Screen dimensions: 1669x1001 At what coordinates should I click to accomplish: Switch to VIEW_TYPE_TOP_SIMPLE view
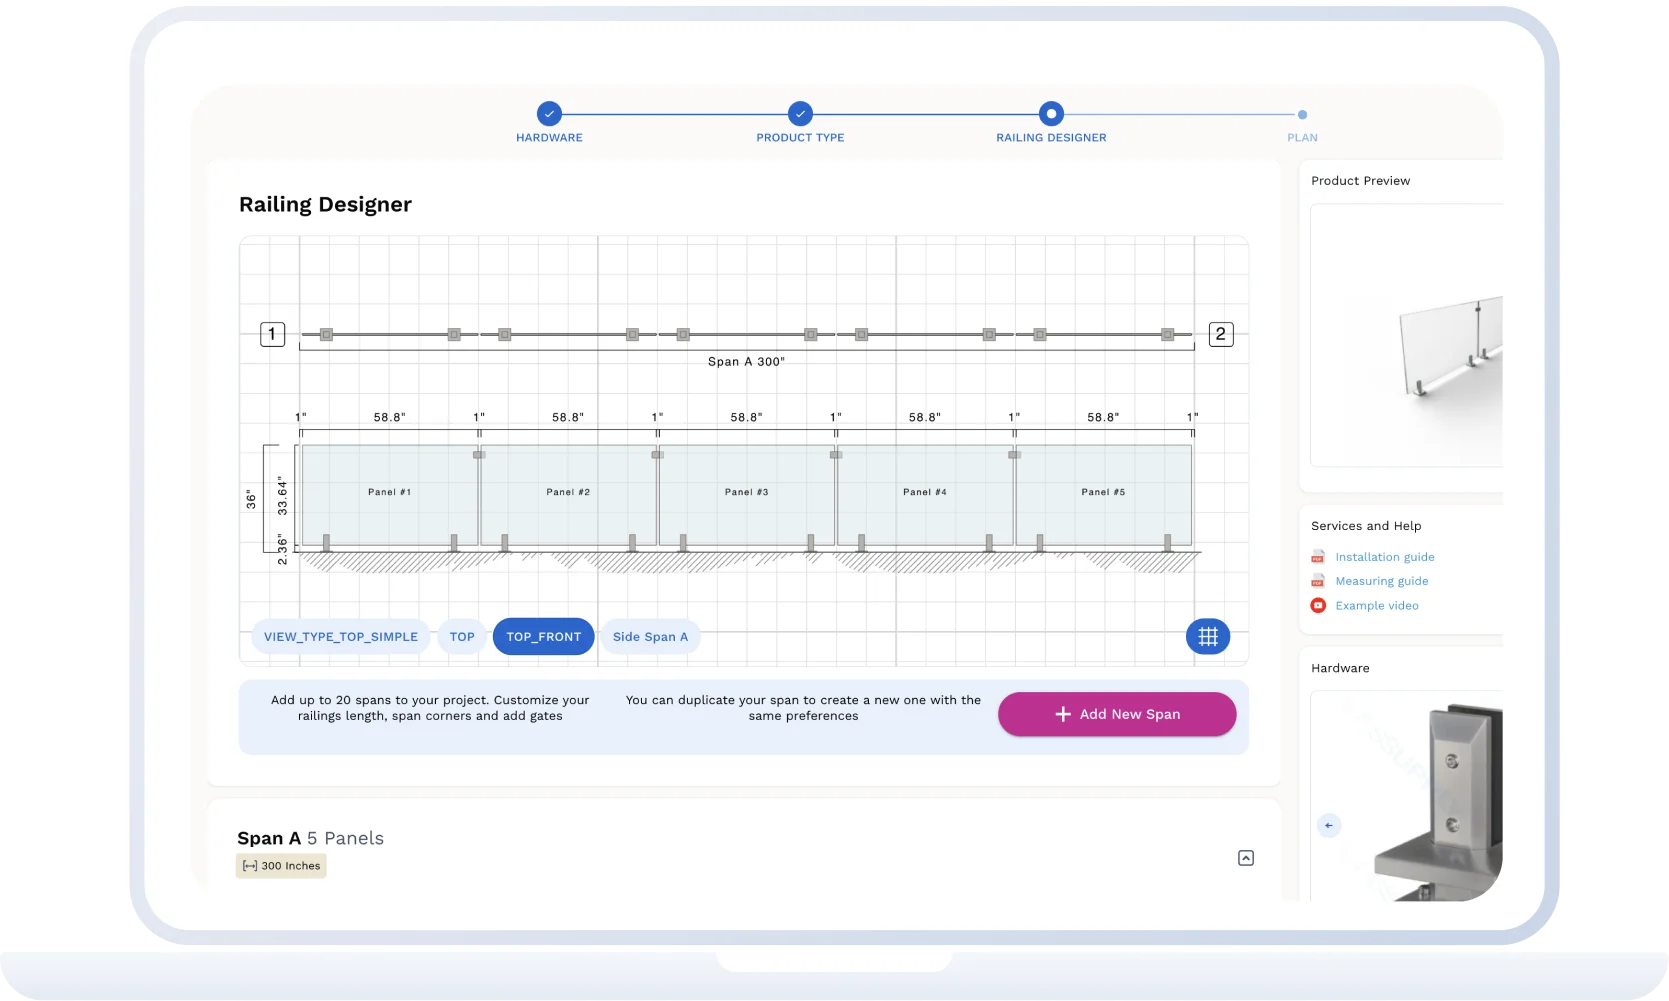340,636
